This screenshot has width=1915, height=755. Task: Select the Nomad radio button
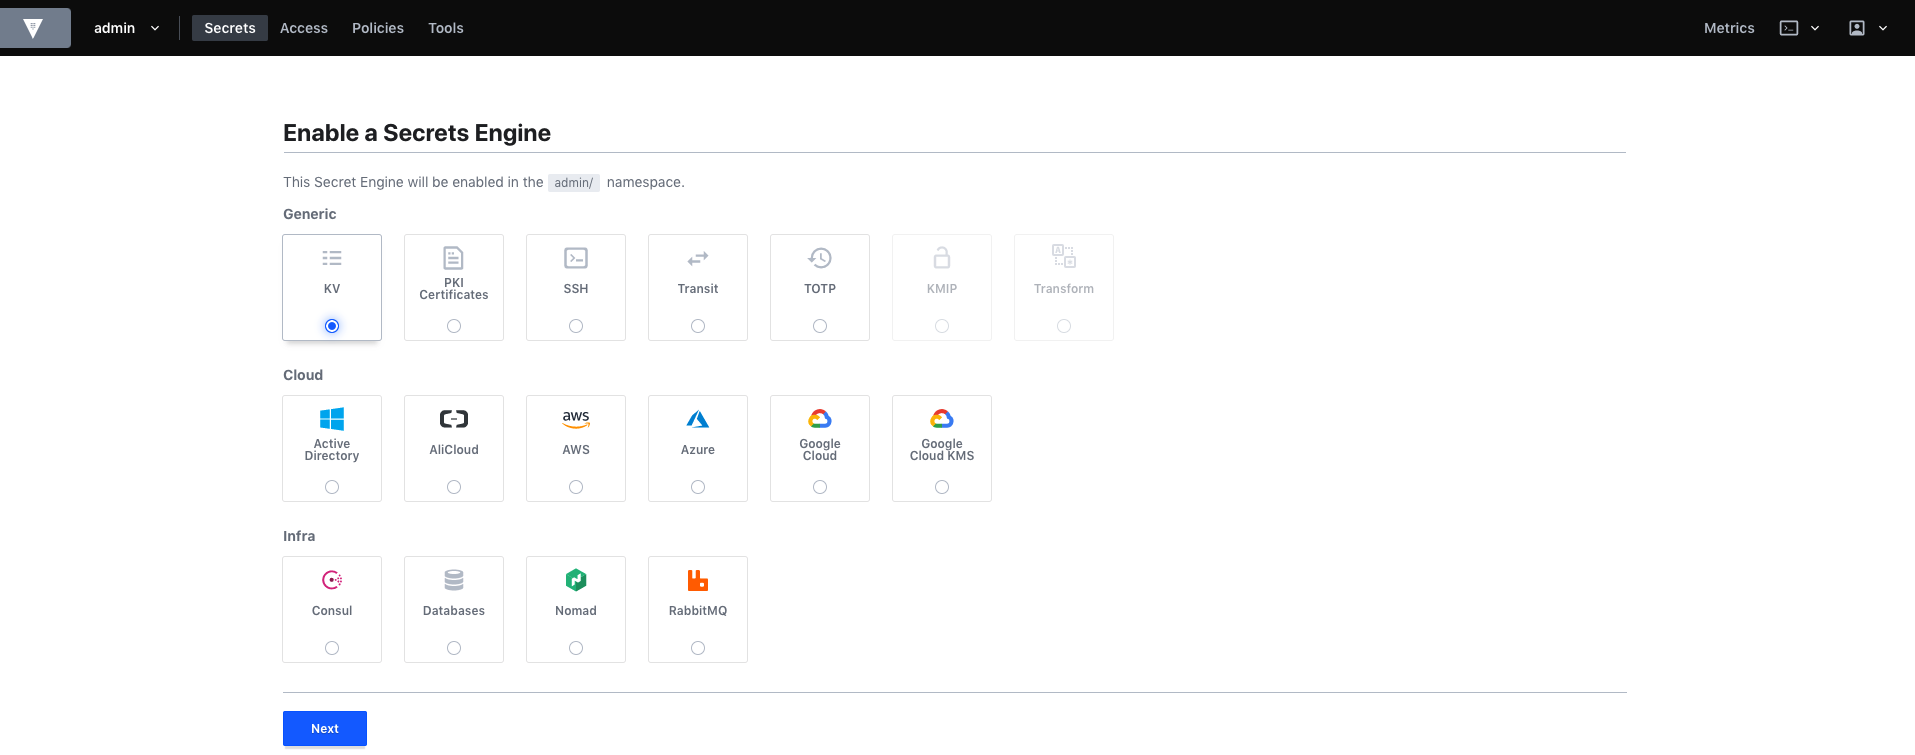[576, 648]
